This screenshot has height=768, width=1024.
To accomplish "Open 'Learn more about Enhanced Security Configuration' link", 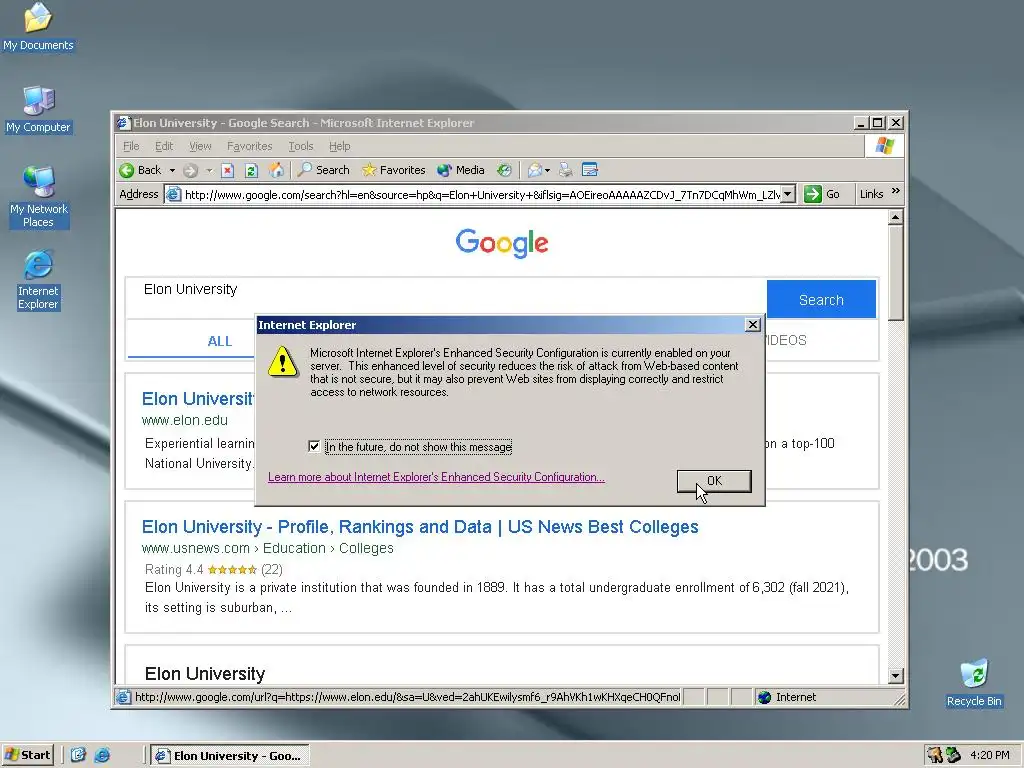I will (x=436, y=477).
